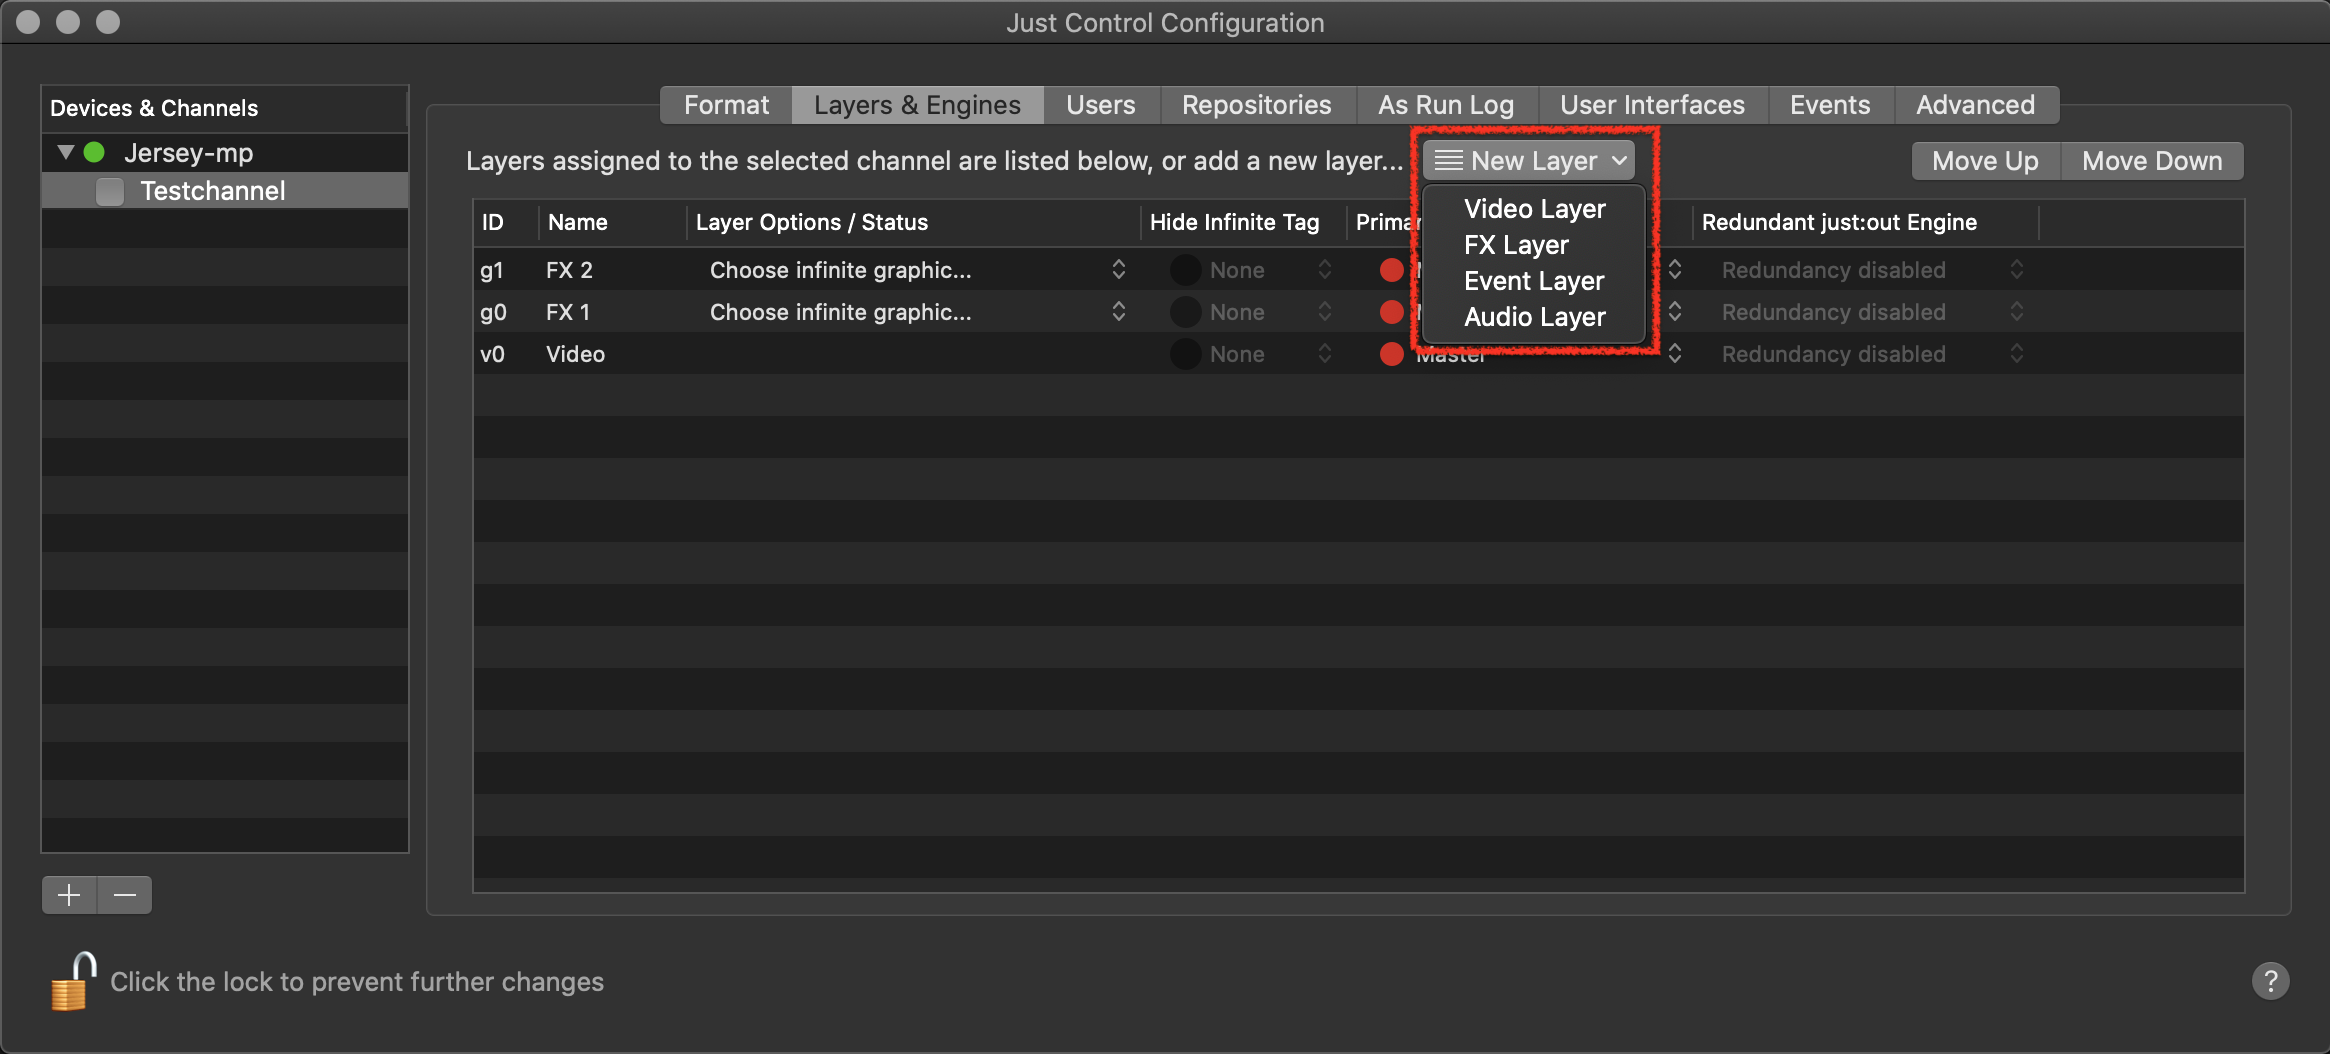2330x1054 pixels.
Task: Open the None tag dropdown in Video row
Action: point(1270,354)
